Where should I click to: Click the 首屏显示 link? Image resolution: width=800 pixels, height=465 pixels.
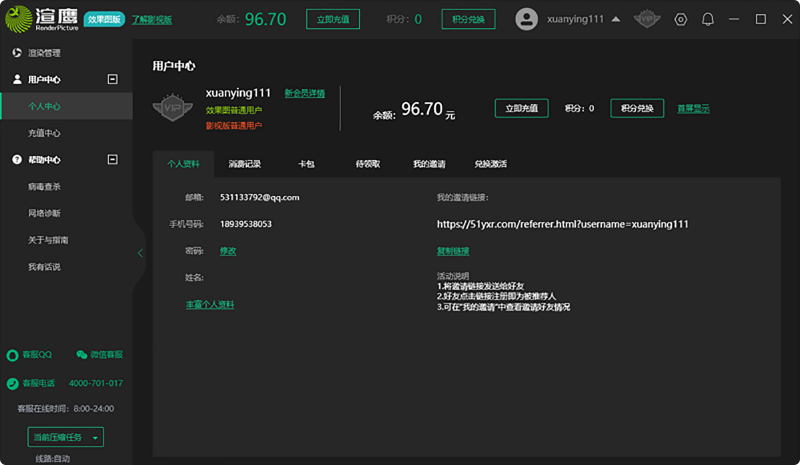[693, 109]
